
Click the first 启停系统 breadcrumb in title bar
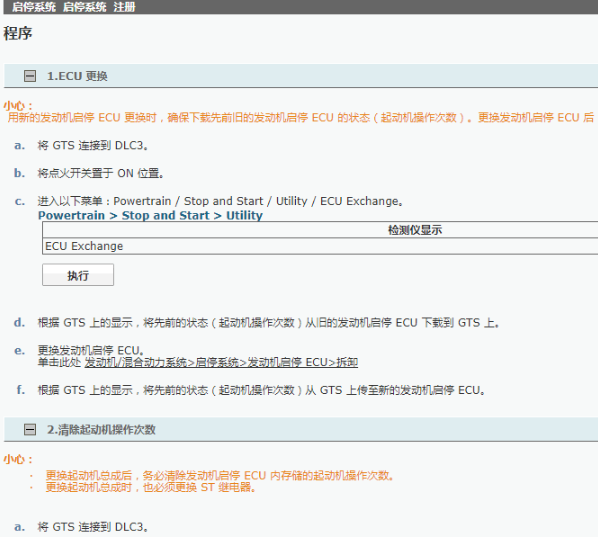34,7
